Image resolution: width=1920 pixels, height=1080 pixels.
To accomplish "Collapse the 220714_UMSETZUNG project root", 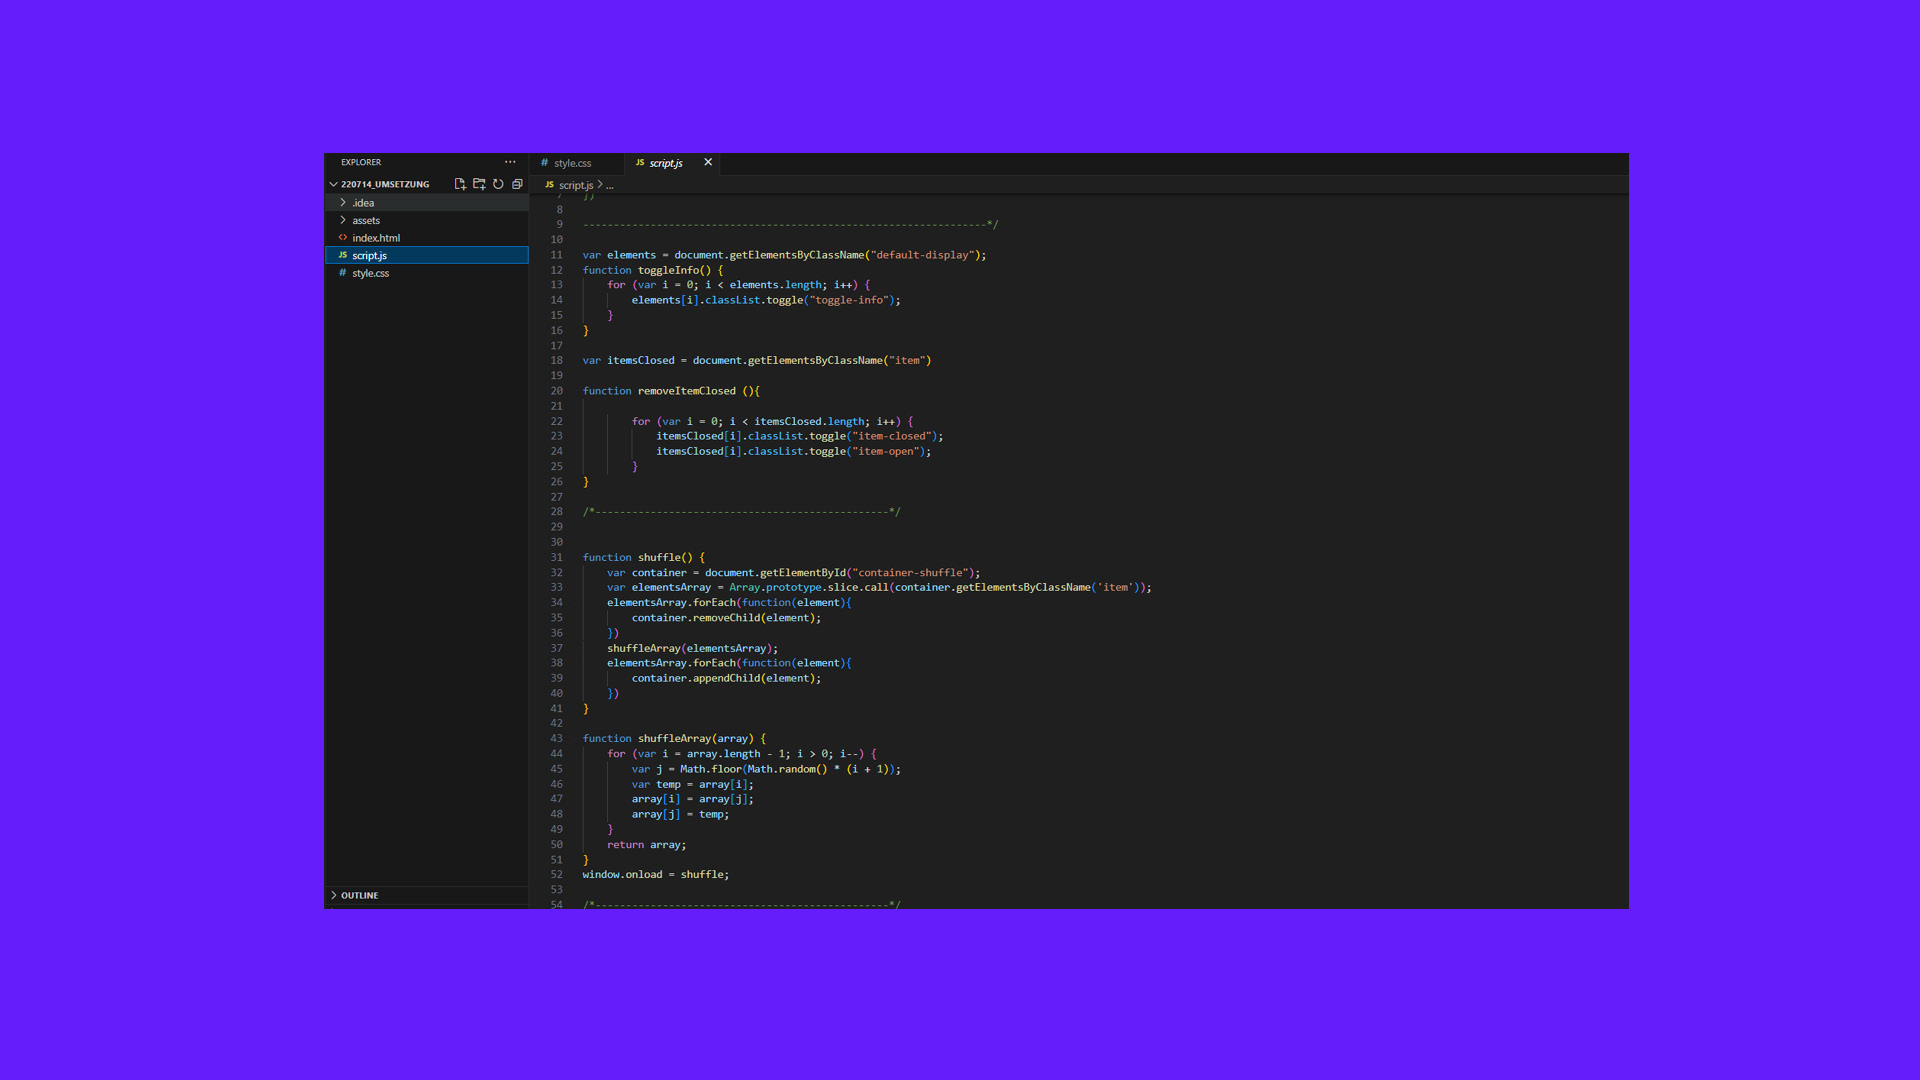I will coord(334,184).
